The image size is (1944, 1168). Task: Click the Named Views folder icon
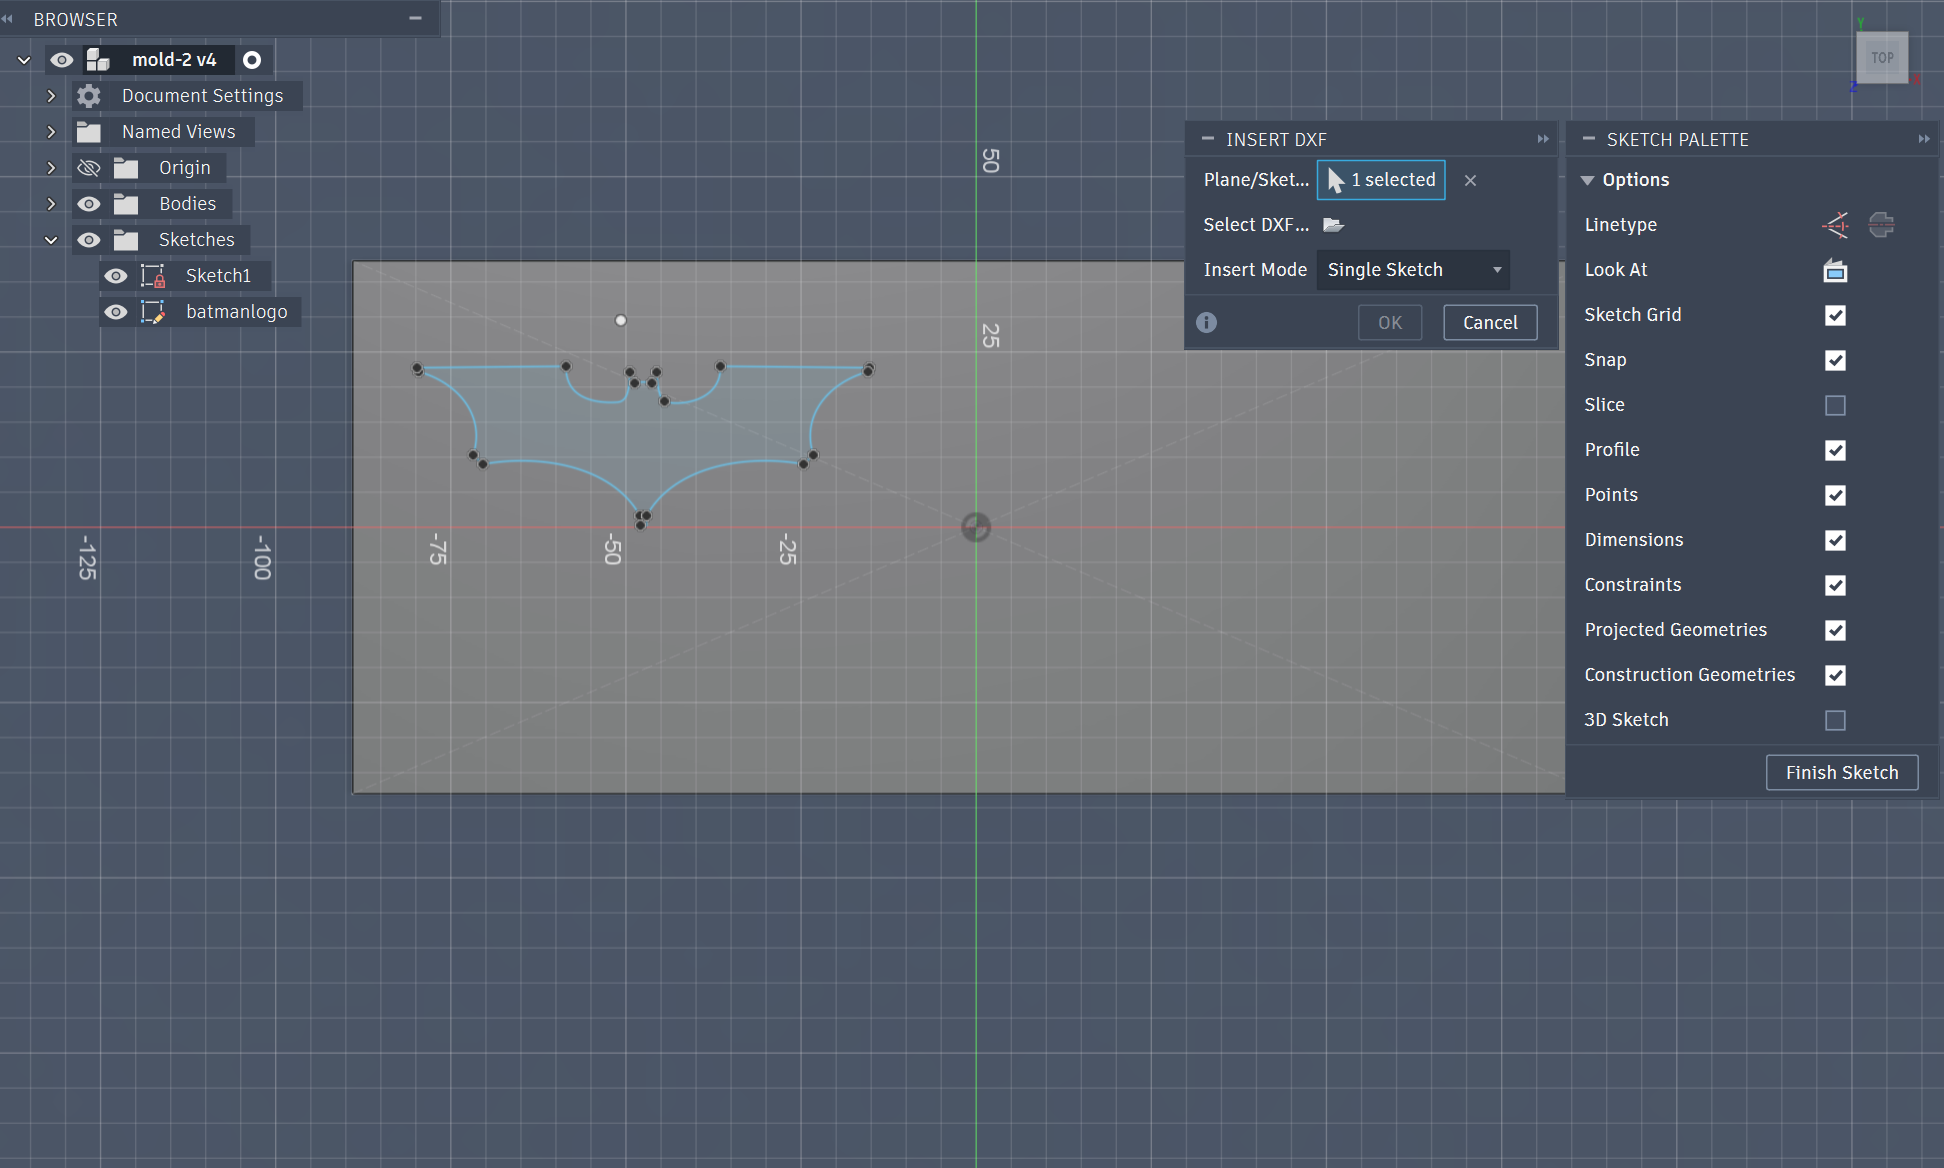[x=89, y=132]
